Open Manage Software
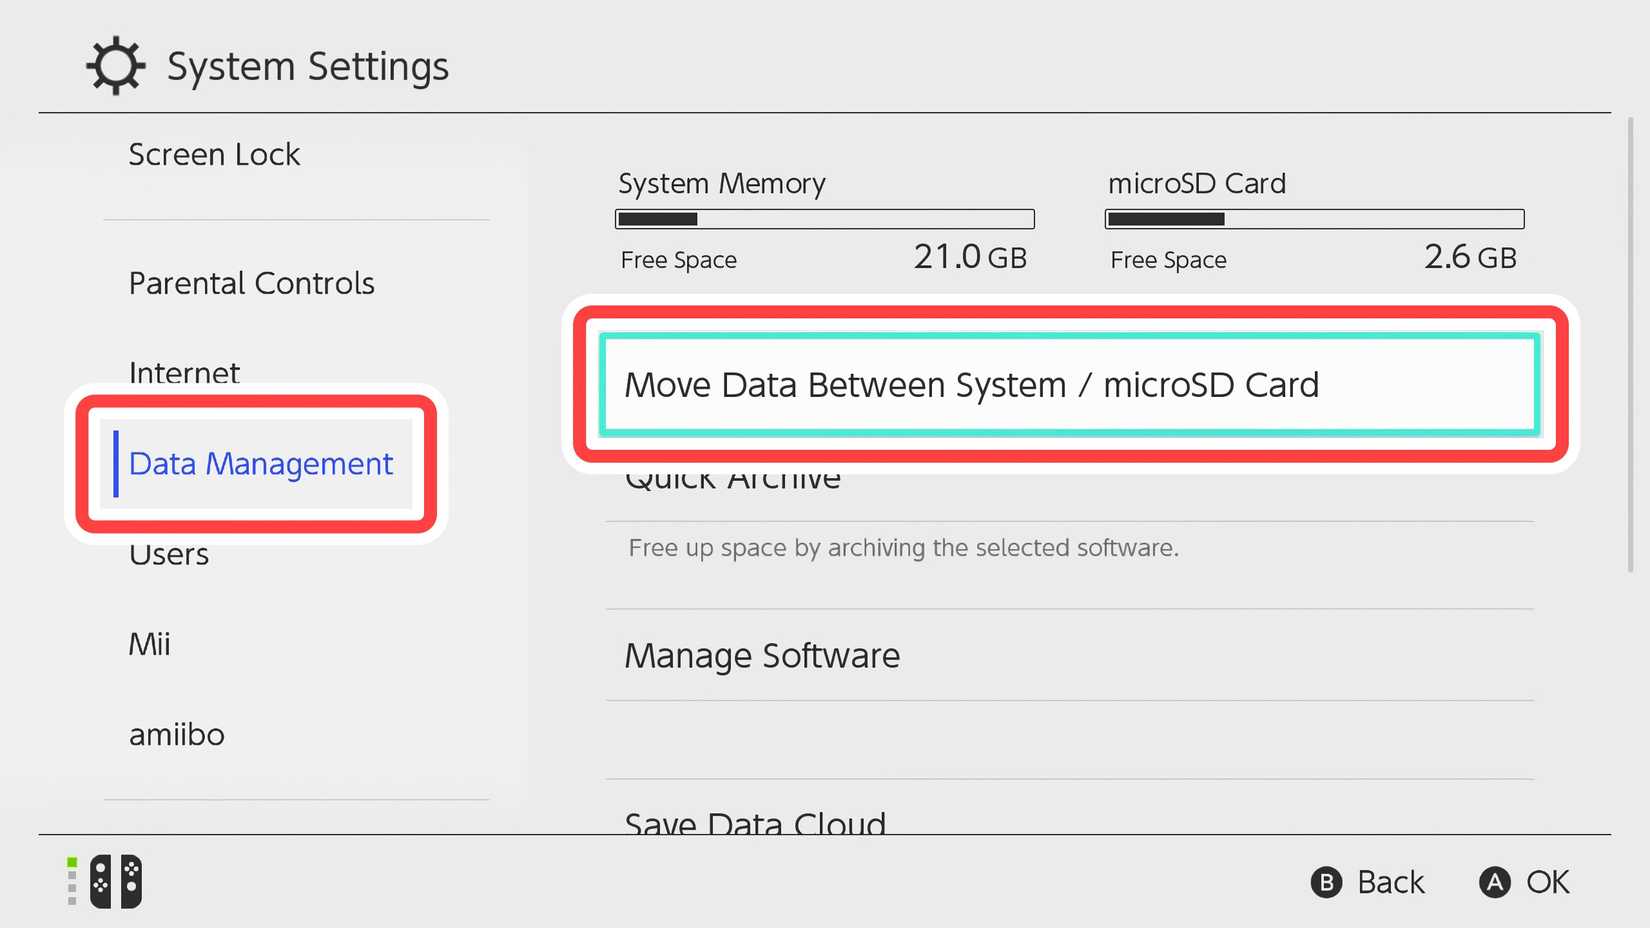1650x928 pixels. [762, 656]
